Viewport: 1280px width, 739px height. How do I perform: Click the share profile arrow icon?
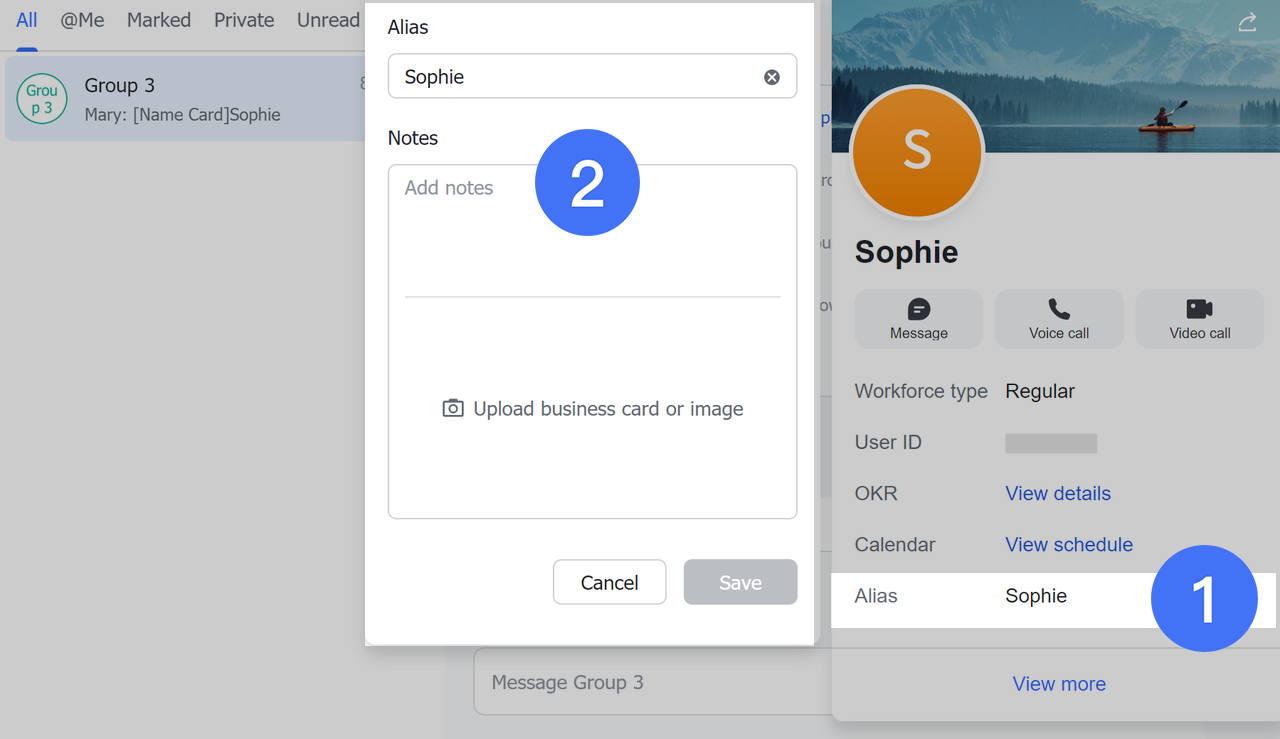pos(1247,20)
